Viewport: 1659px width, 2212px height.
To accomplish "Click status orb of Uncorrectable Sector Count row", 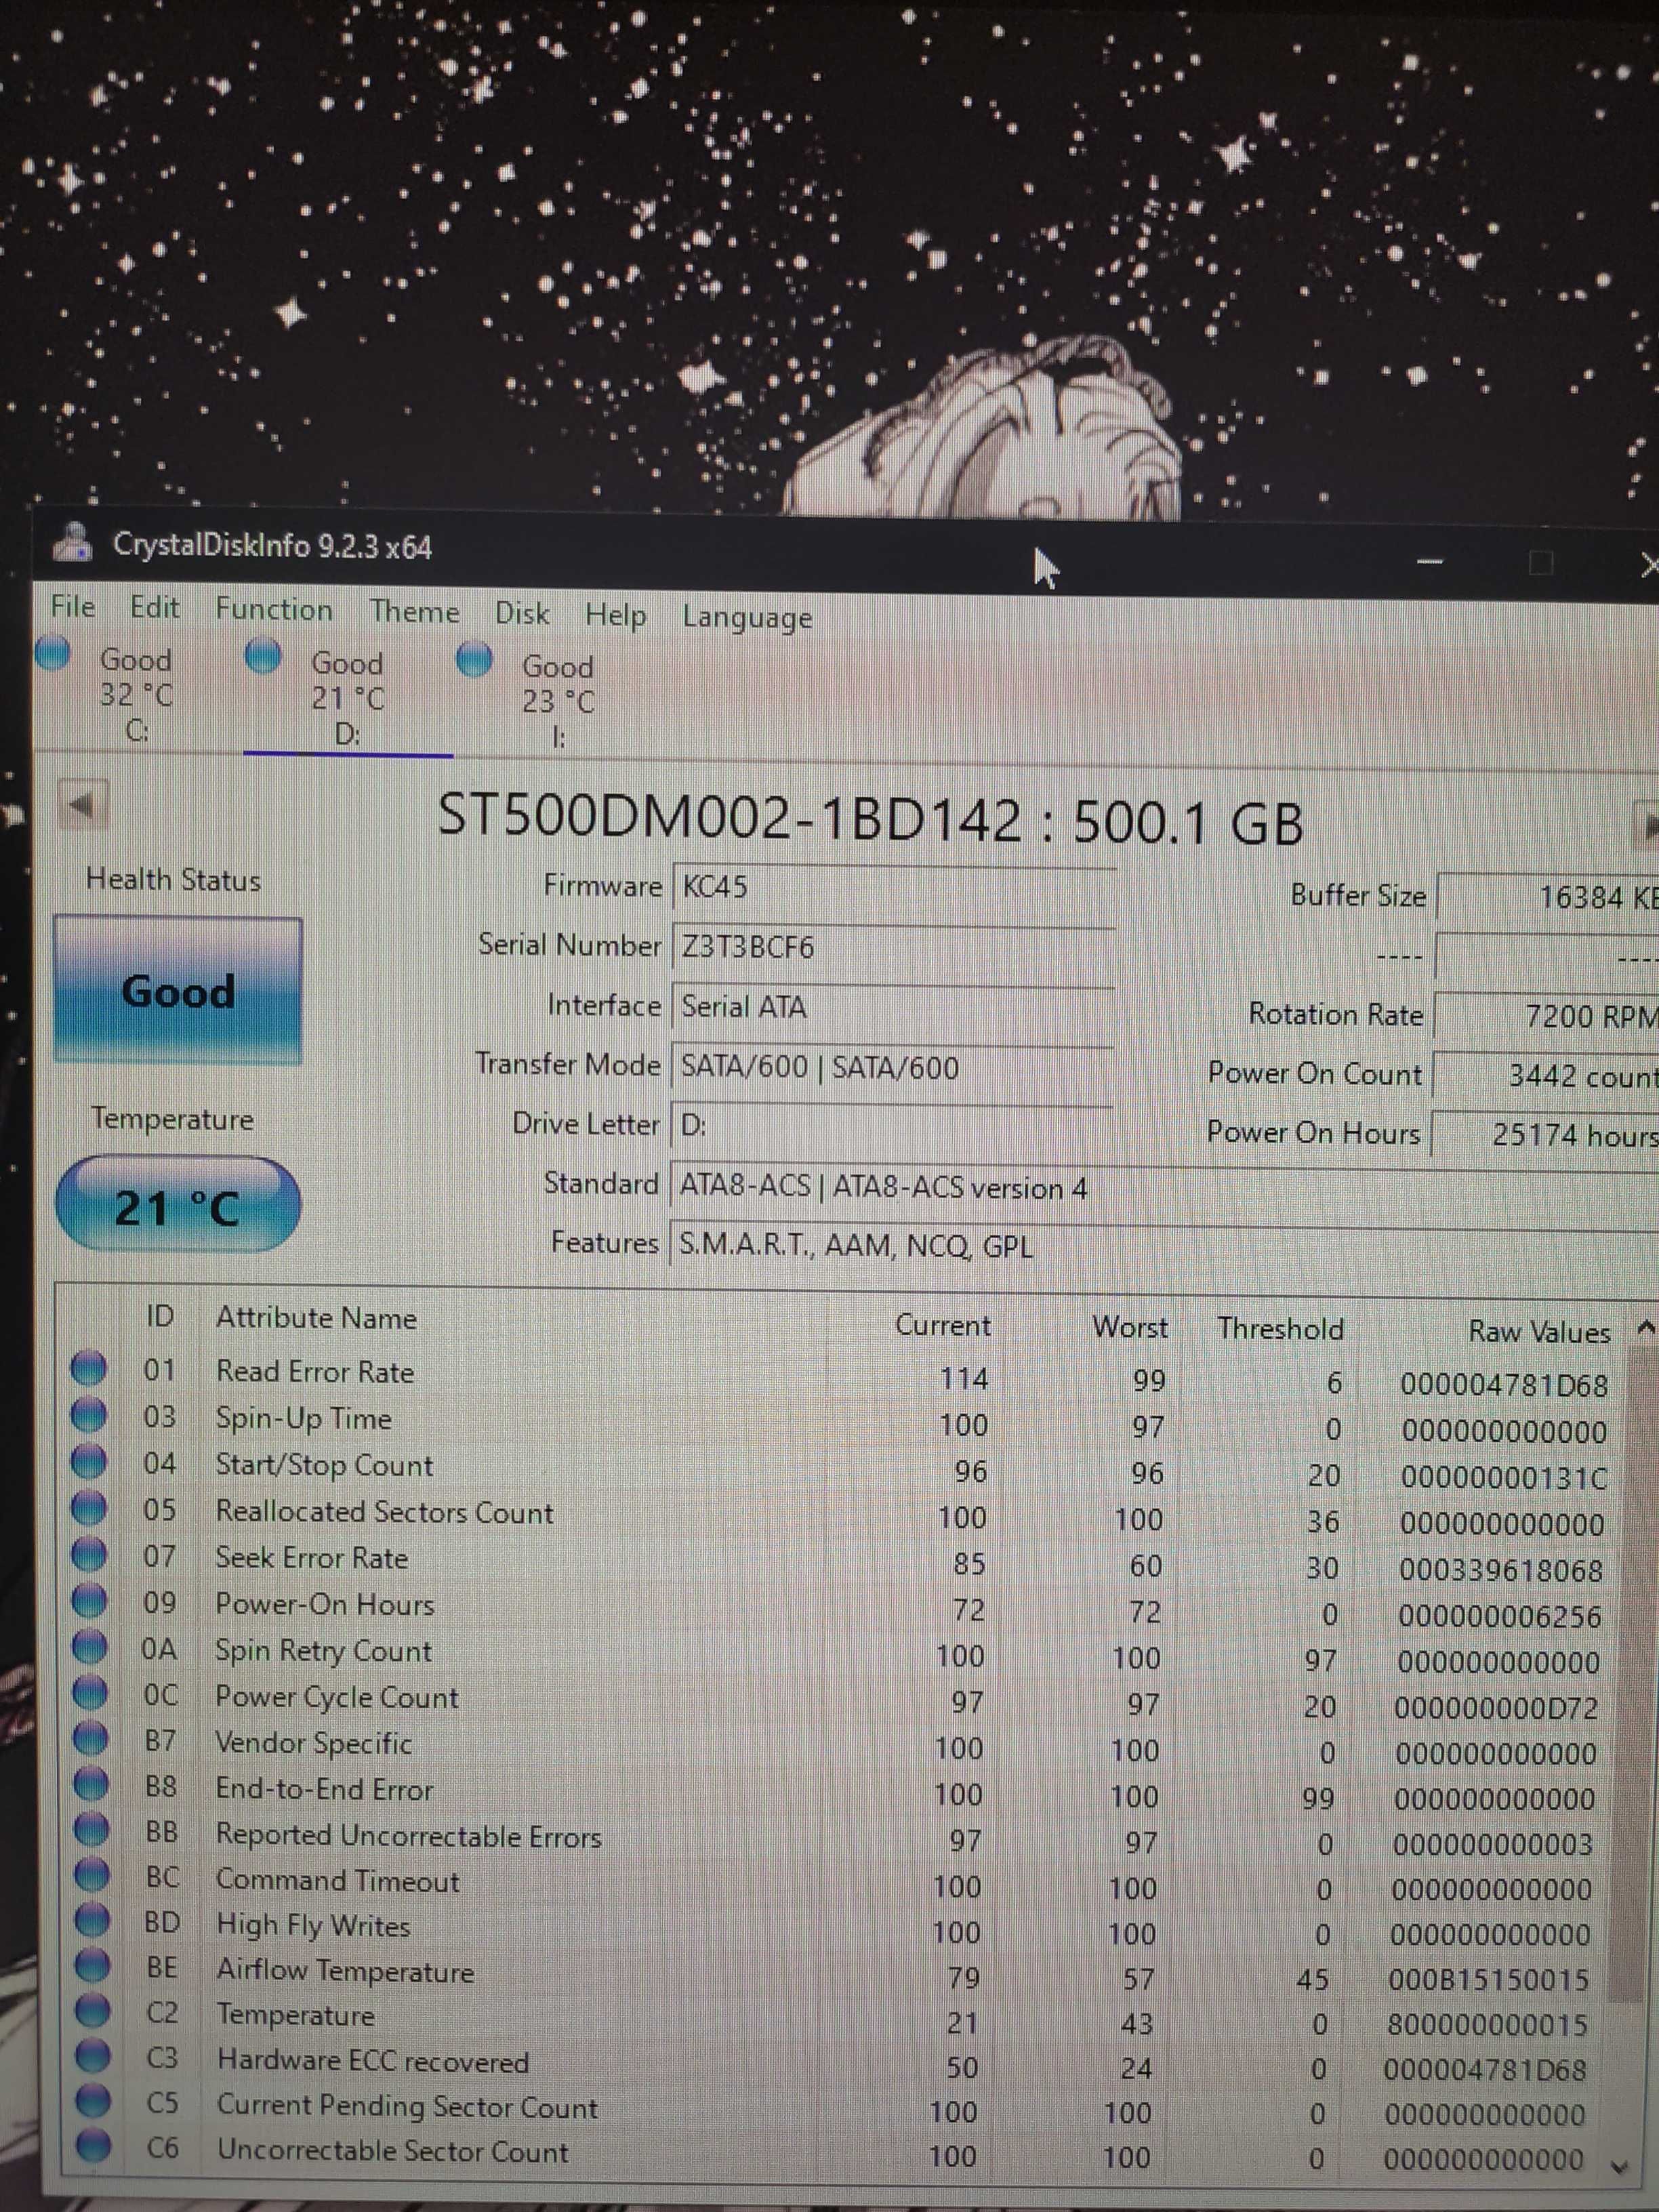I will click(93, 2145).
